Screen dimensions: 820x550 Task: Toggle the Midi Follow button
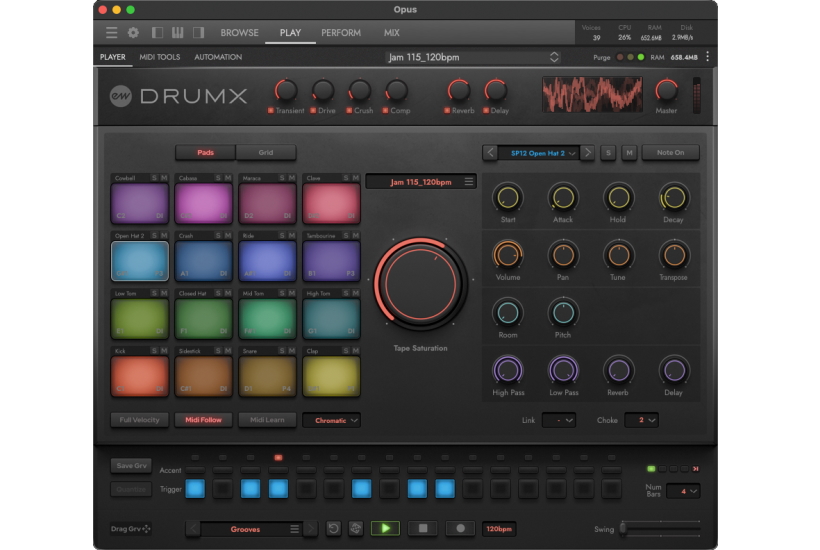click(x=203, y=420)
